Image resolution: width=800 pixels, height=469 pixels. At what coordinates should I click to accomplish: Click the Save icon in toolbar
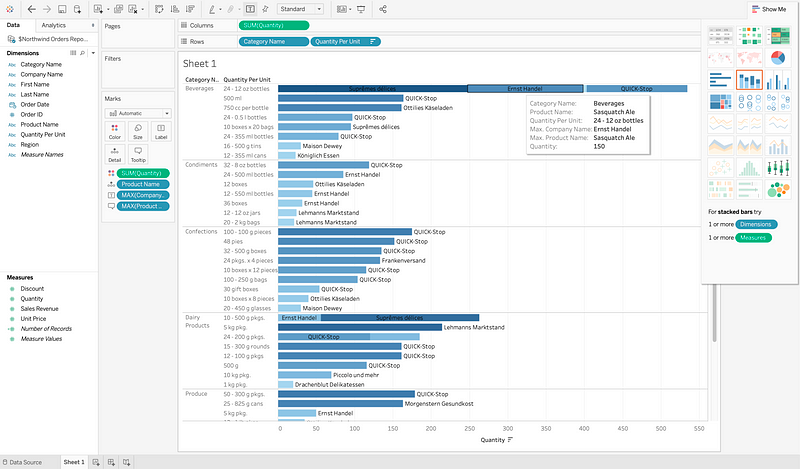point(62,9)
